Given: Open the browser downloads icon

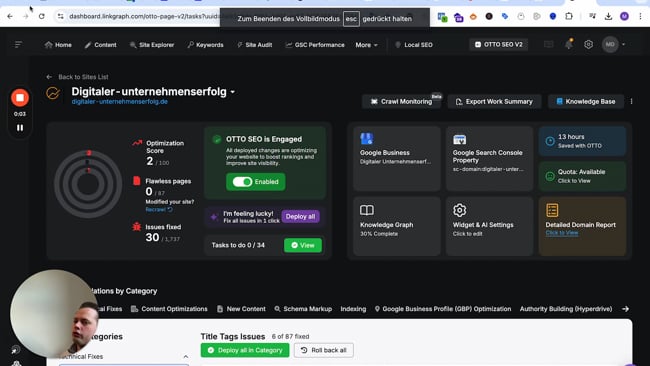Looking at the screenshot, I should [x=608, y=16].
